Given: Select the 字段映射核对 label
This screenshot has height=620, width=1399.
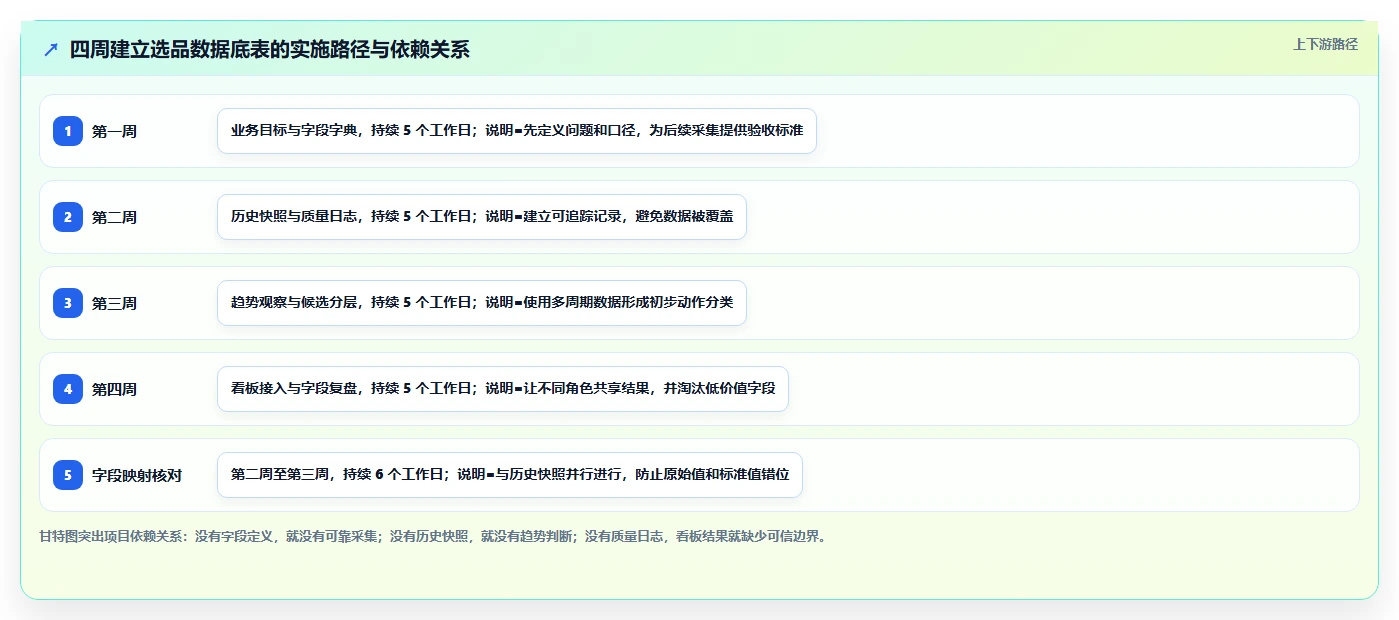Looking at the screenshot, I should tap(137, 475).
